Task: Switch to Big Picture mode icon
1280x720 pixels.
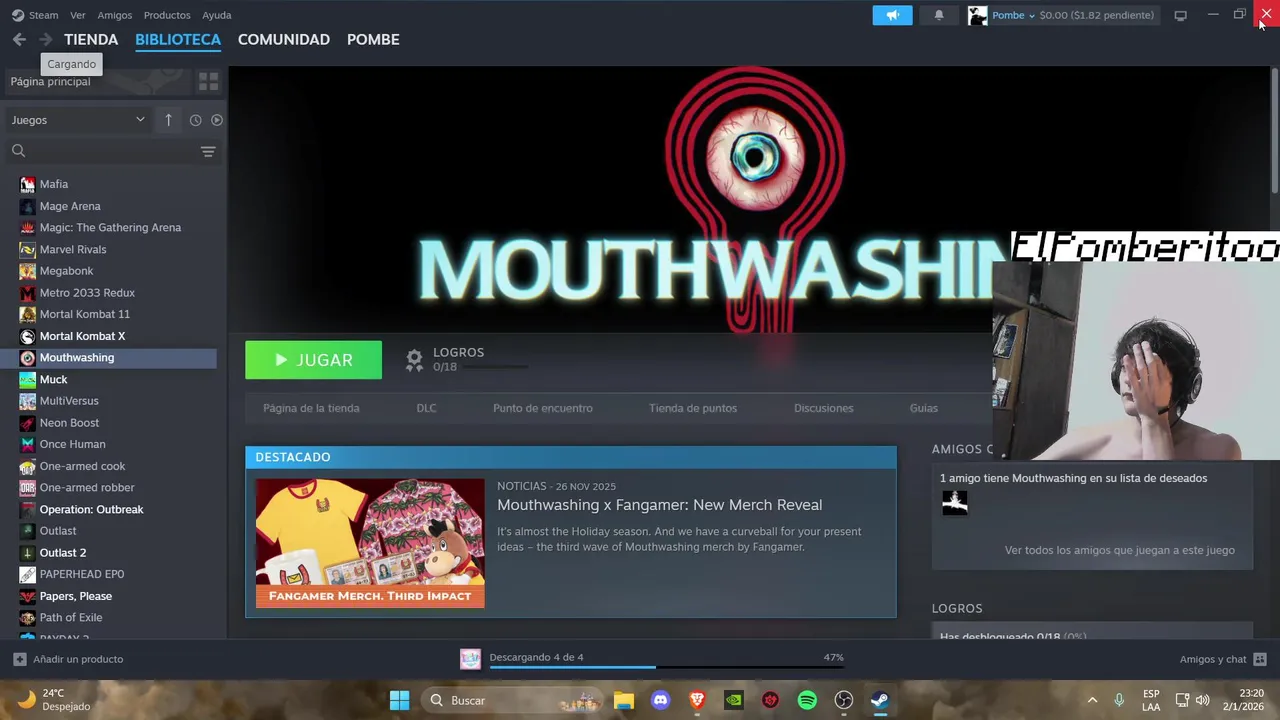Action: tap(1180, 15)
